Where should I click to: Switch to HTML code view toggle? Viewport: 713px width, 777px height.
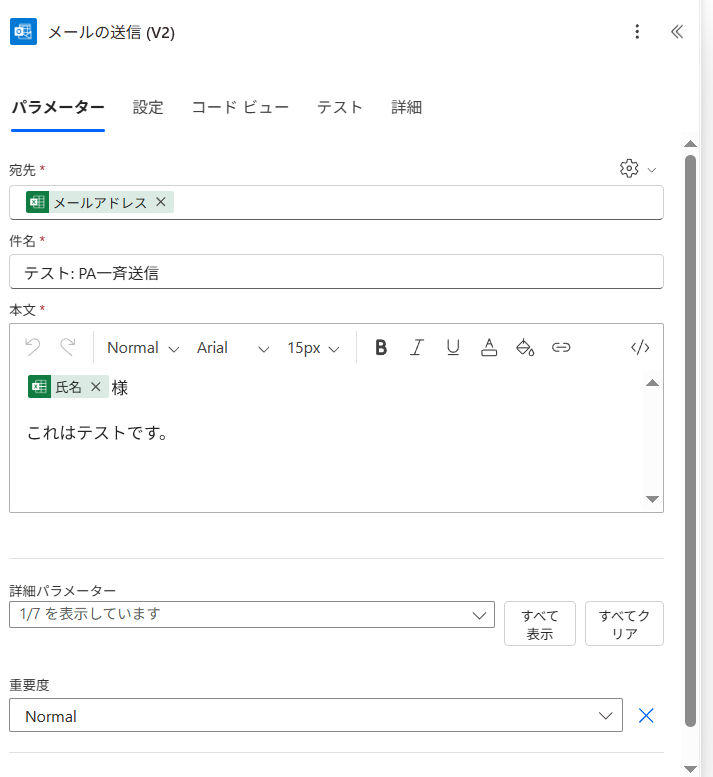tap(640, 347)
